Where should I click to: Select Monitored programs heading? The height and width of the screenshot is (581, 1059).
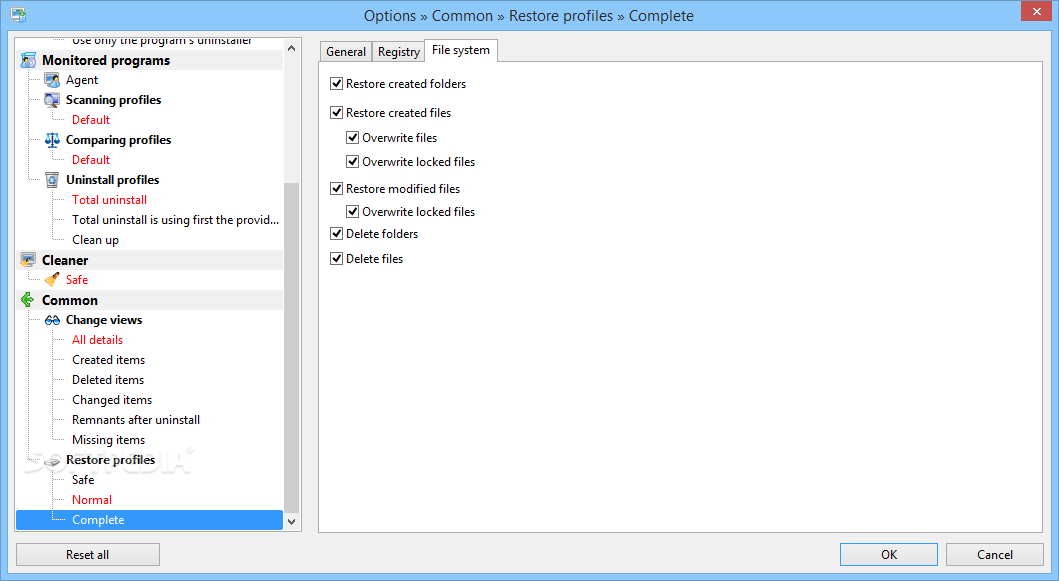(x=106, y=60)
